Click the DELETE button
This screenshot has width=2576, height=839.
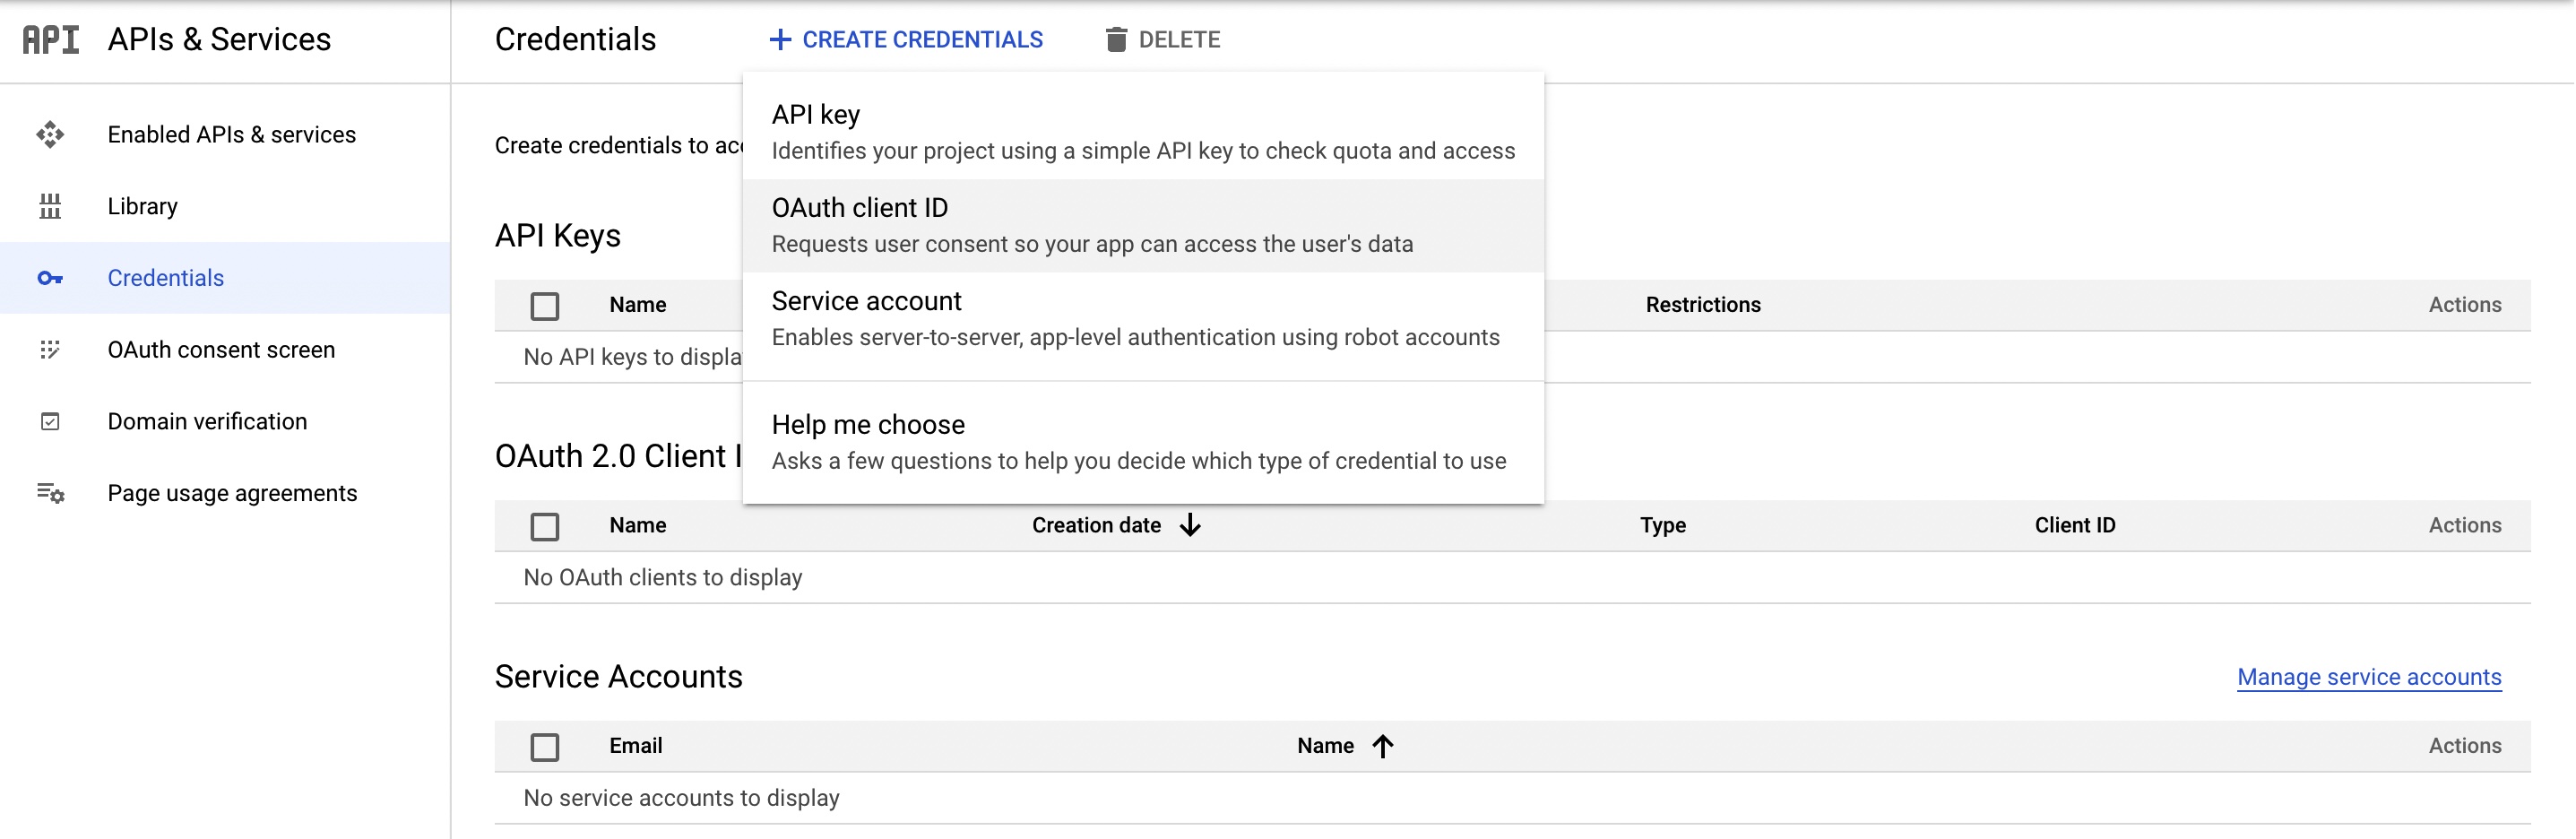[1163, 39]
